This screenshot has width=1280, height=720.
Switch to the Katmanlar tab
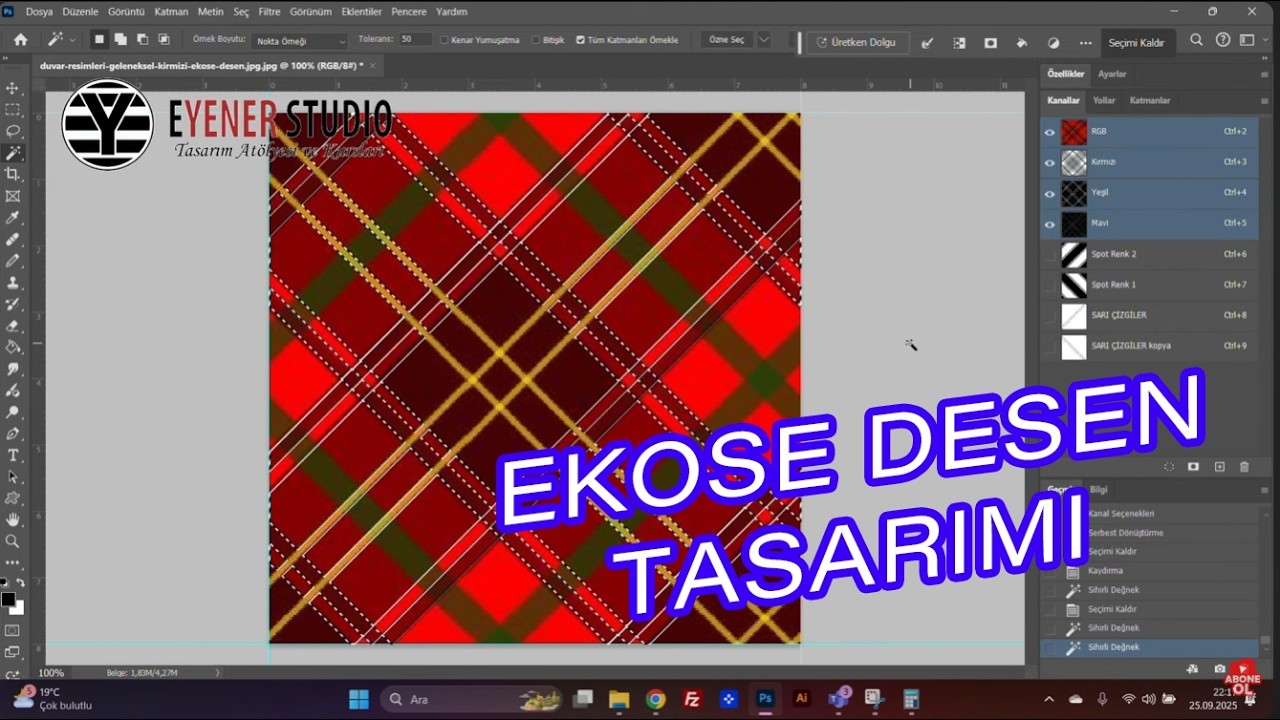(x=1150, y=101)
